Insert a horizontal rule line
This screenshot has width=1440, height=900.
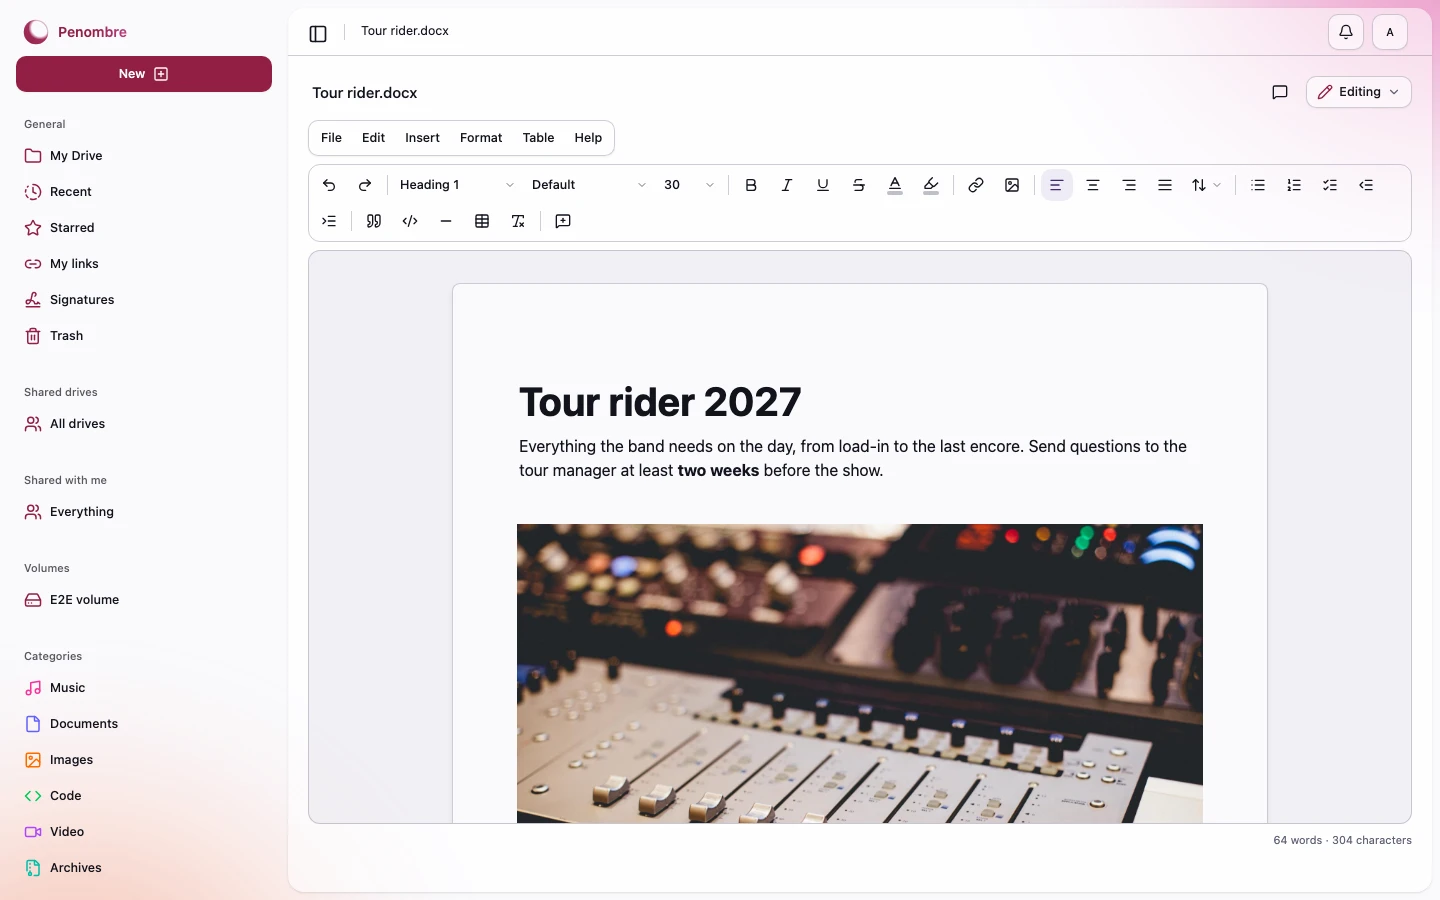tap(446, 221)
